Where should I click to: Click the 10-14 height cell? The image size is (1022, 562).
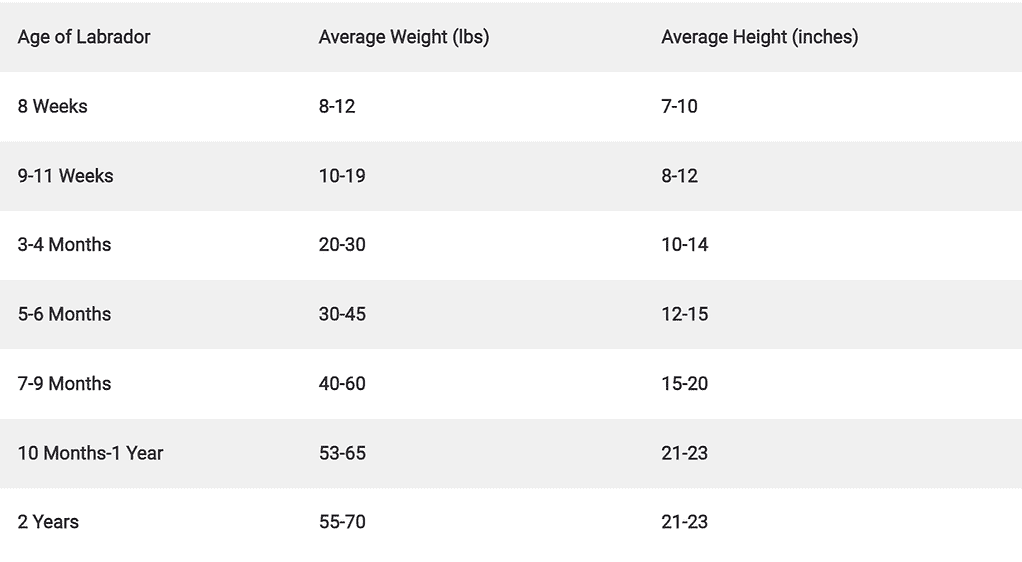[x=684, y=244]
